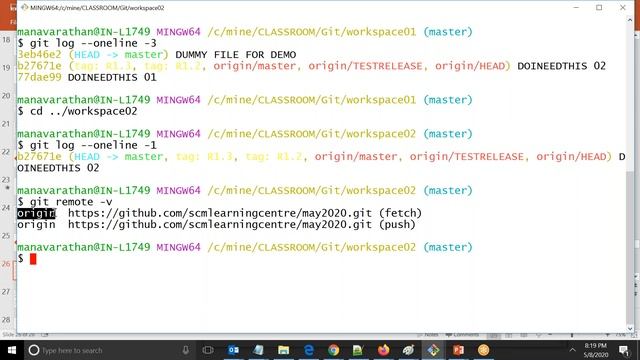Screen dimensions: 640x360
Task: Click the 'git log --oneline -3' command
Action: pos(87,43)
